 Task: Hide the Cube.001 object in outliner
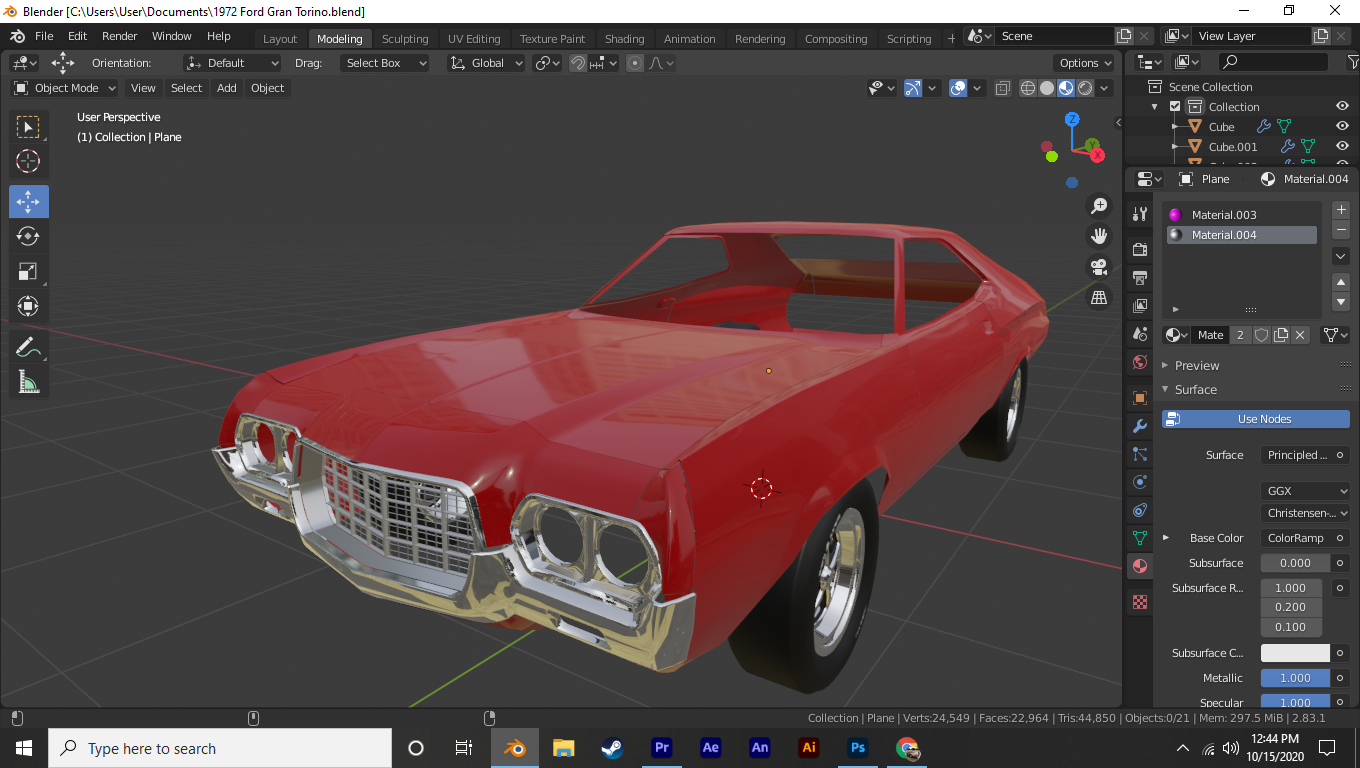point(1342,147)
